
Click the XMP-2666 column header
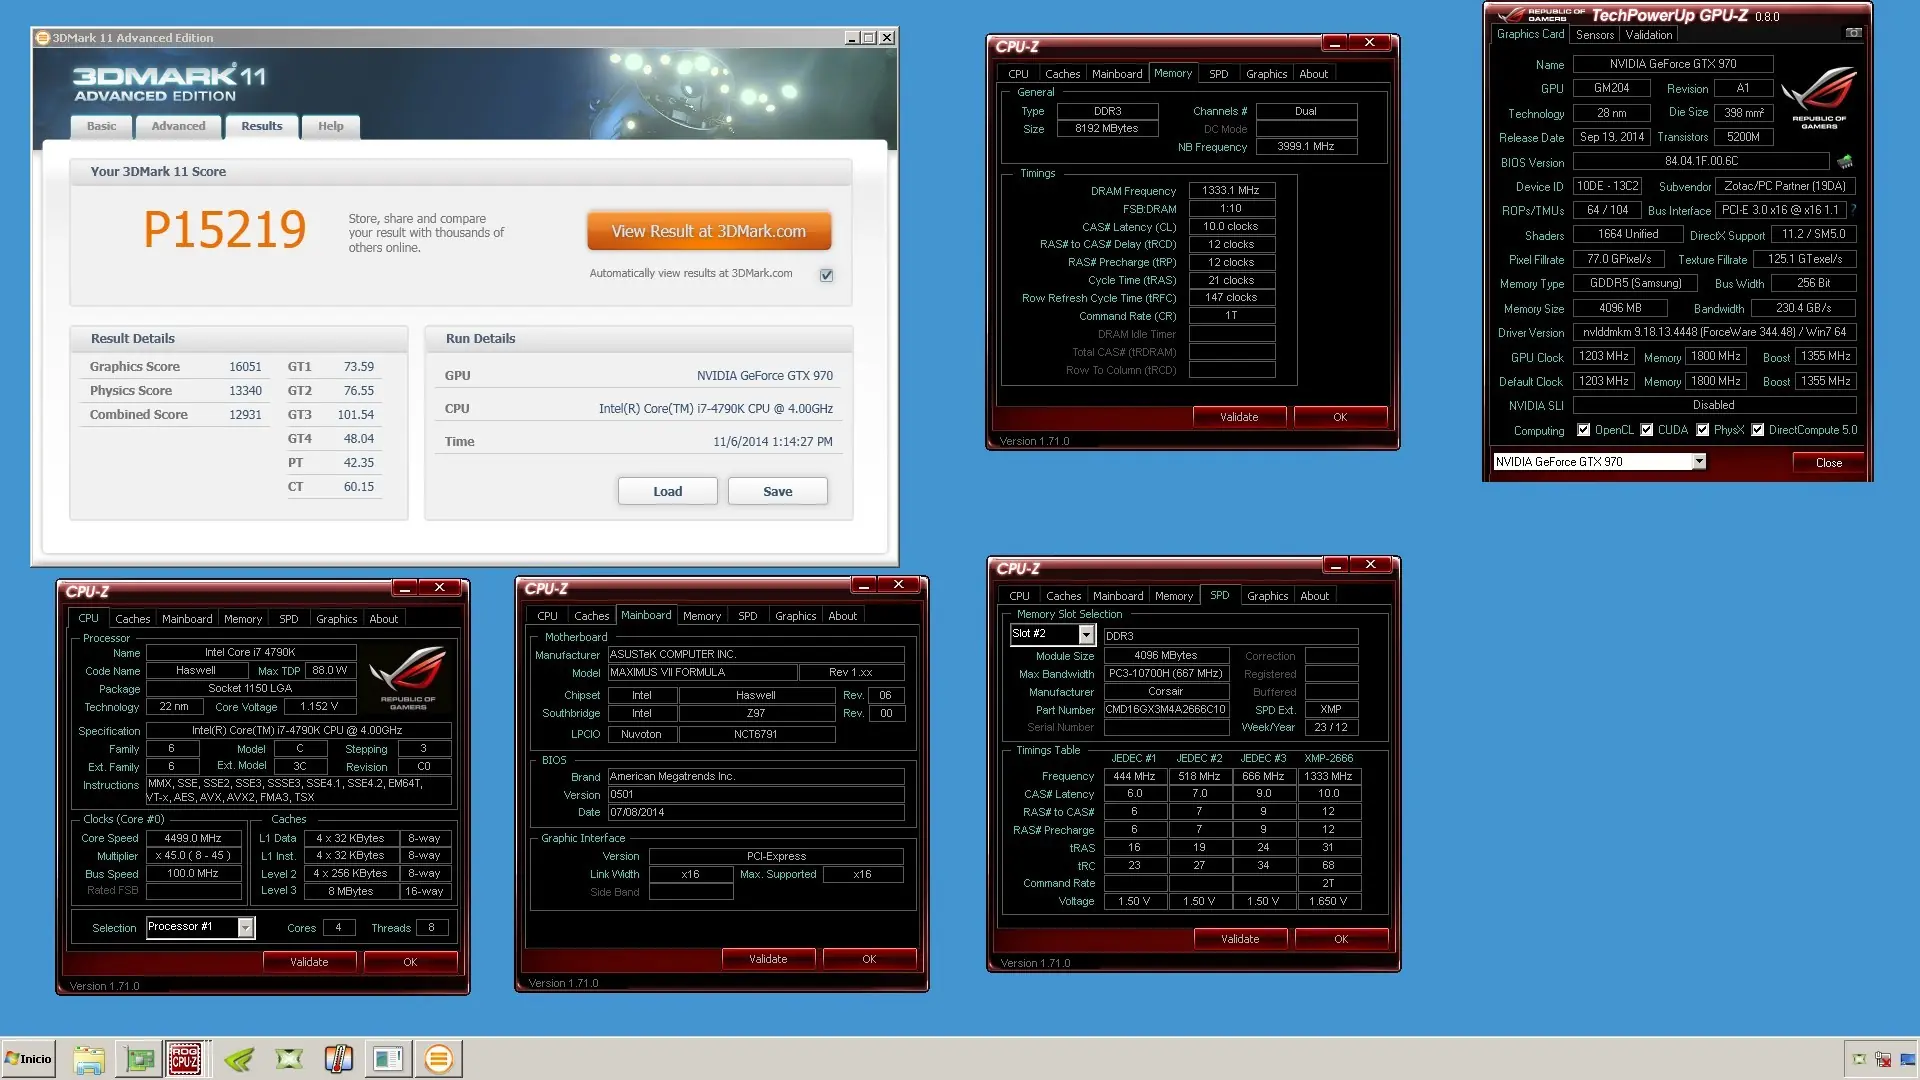tap(1328, 758)
